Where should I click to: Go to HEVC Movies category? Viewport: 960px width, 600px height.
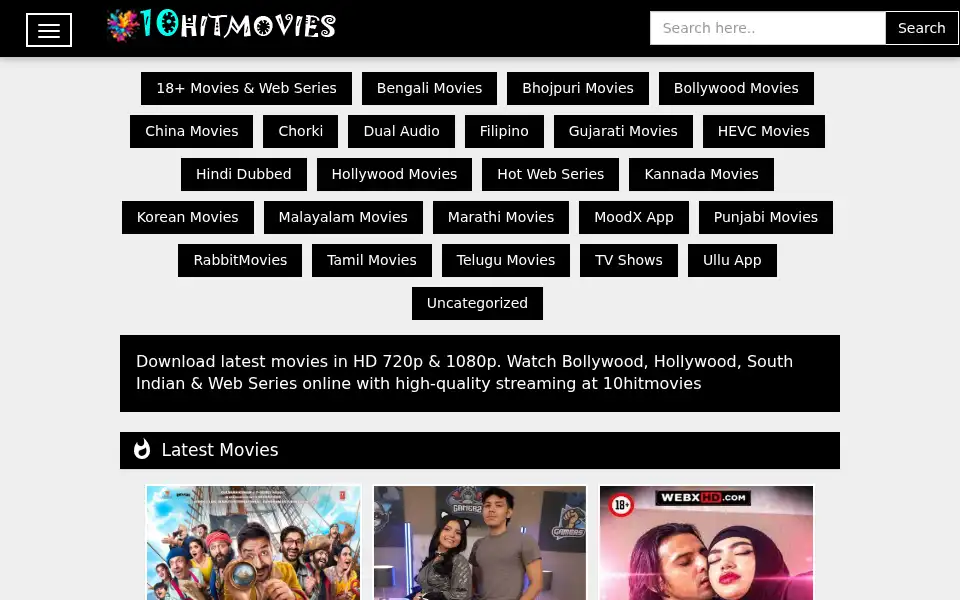[763, 131]
